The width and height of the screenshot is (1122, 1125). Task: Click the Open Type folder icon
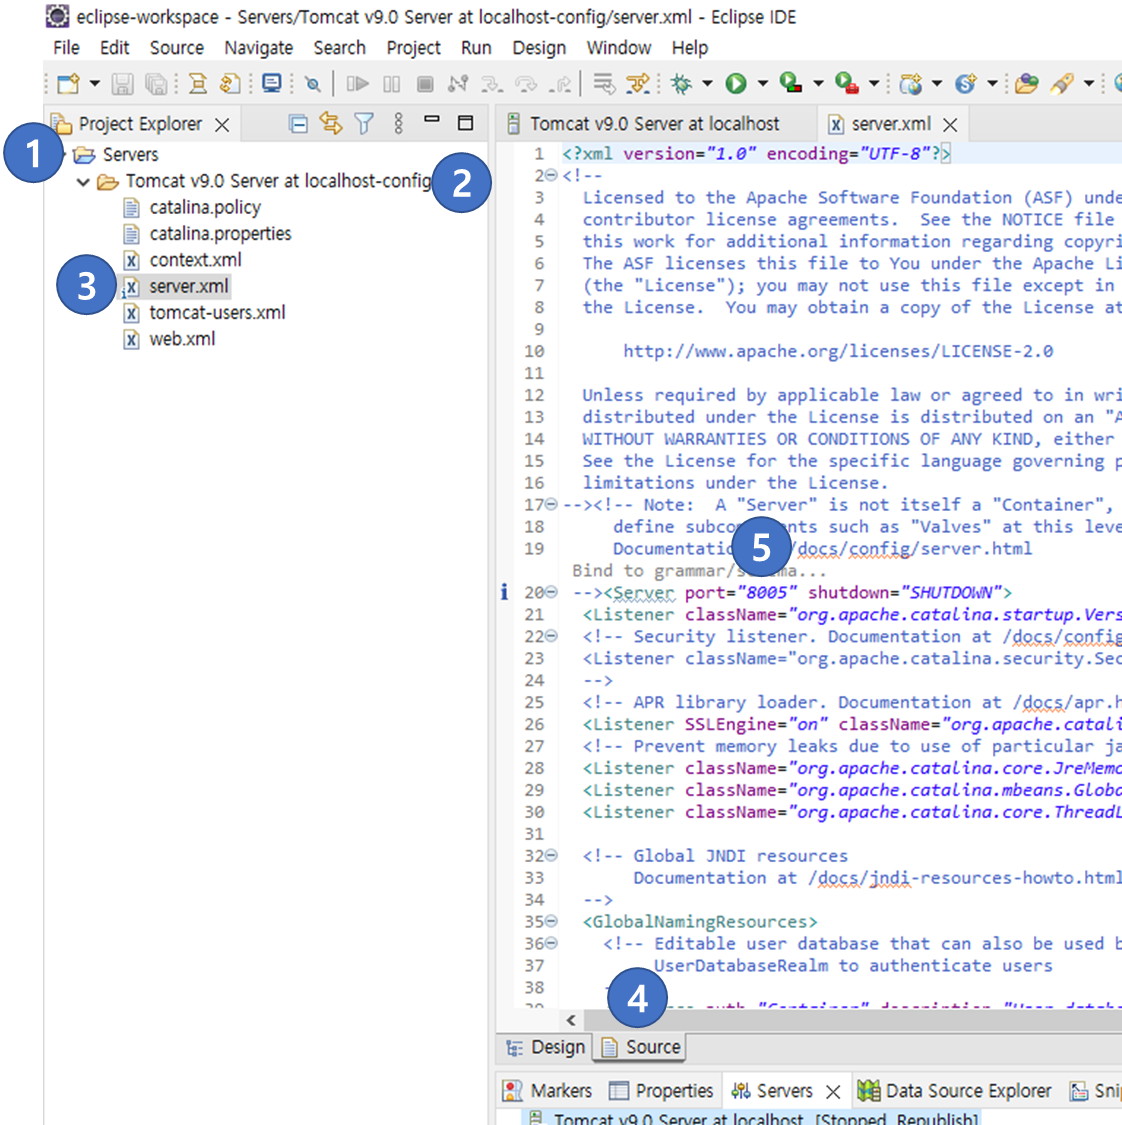click(x=1027, y=84)
